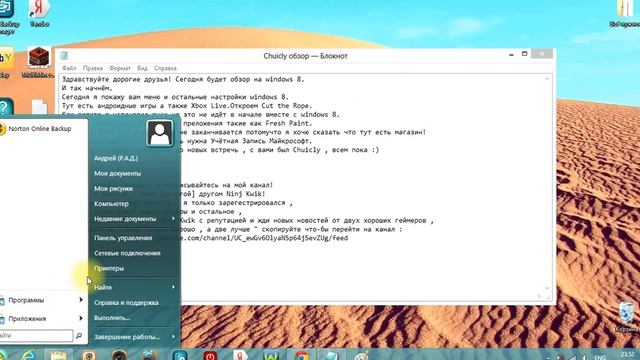Click the user name Андрей (Р.А.Д.)
Image resolution: width=640 pixels, height=360 pixels.
pos(116,158)
